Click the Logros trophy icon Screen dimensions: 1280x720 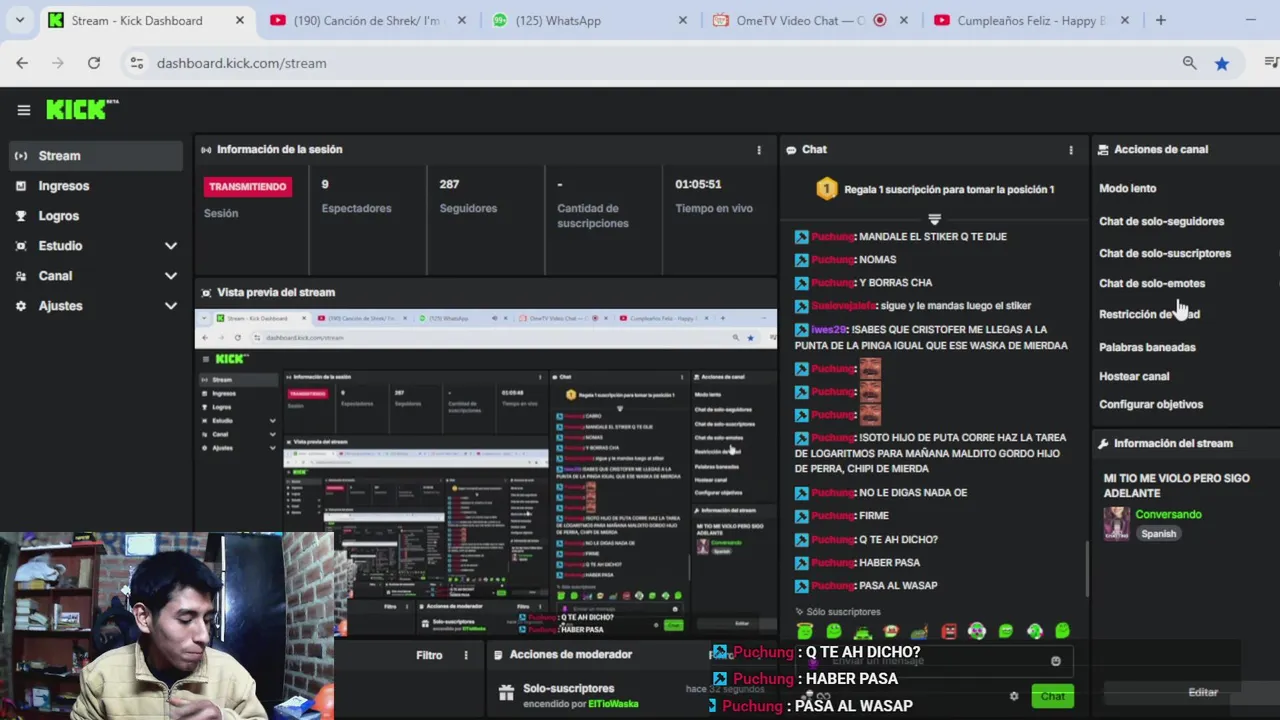[x=21, y=216]
